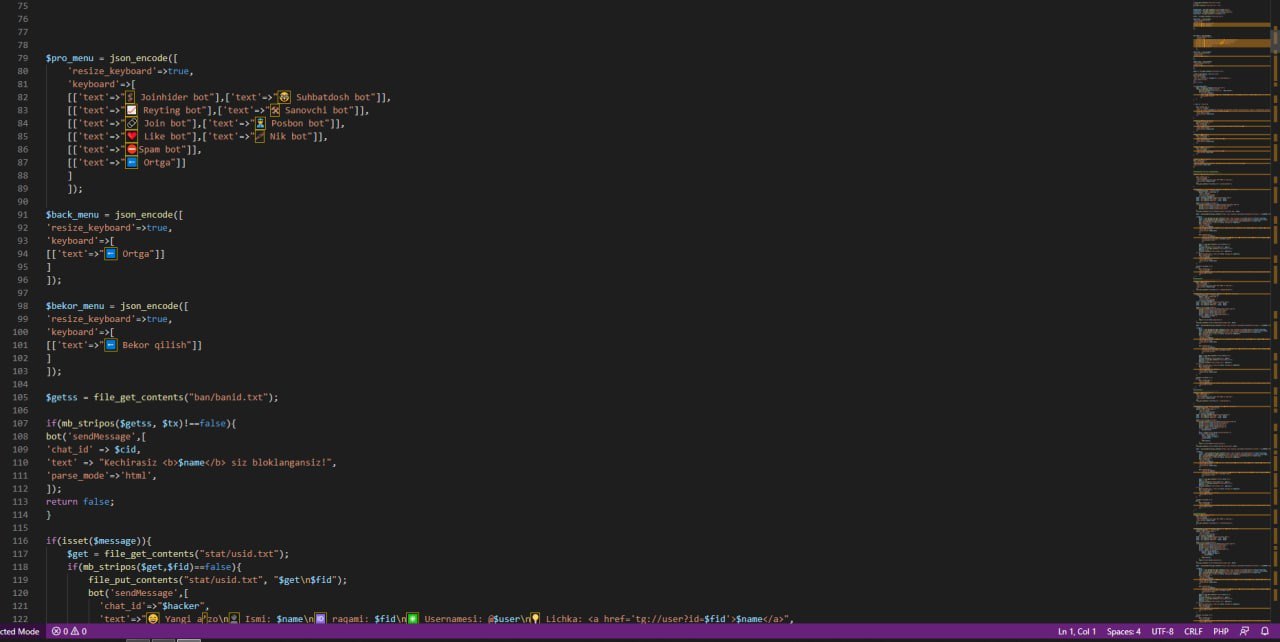1280x642 pixels.
Task: Click the arrow emoji before Bekor qilish
Action: click(x=111, y=345)
